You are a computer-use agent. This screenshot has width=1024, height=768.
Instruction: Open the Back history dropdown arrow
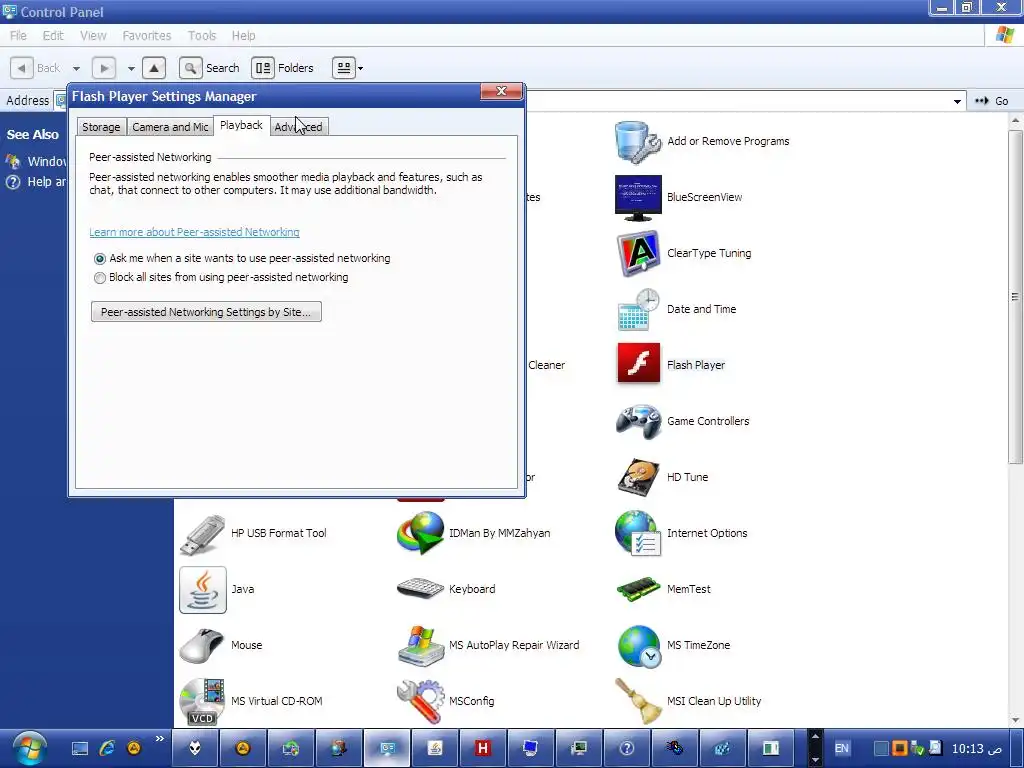76,68
